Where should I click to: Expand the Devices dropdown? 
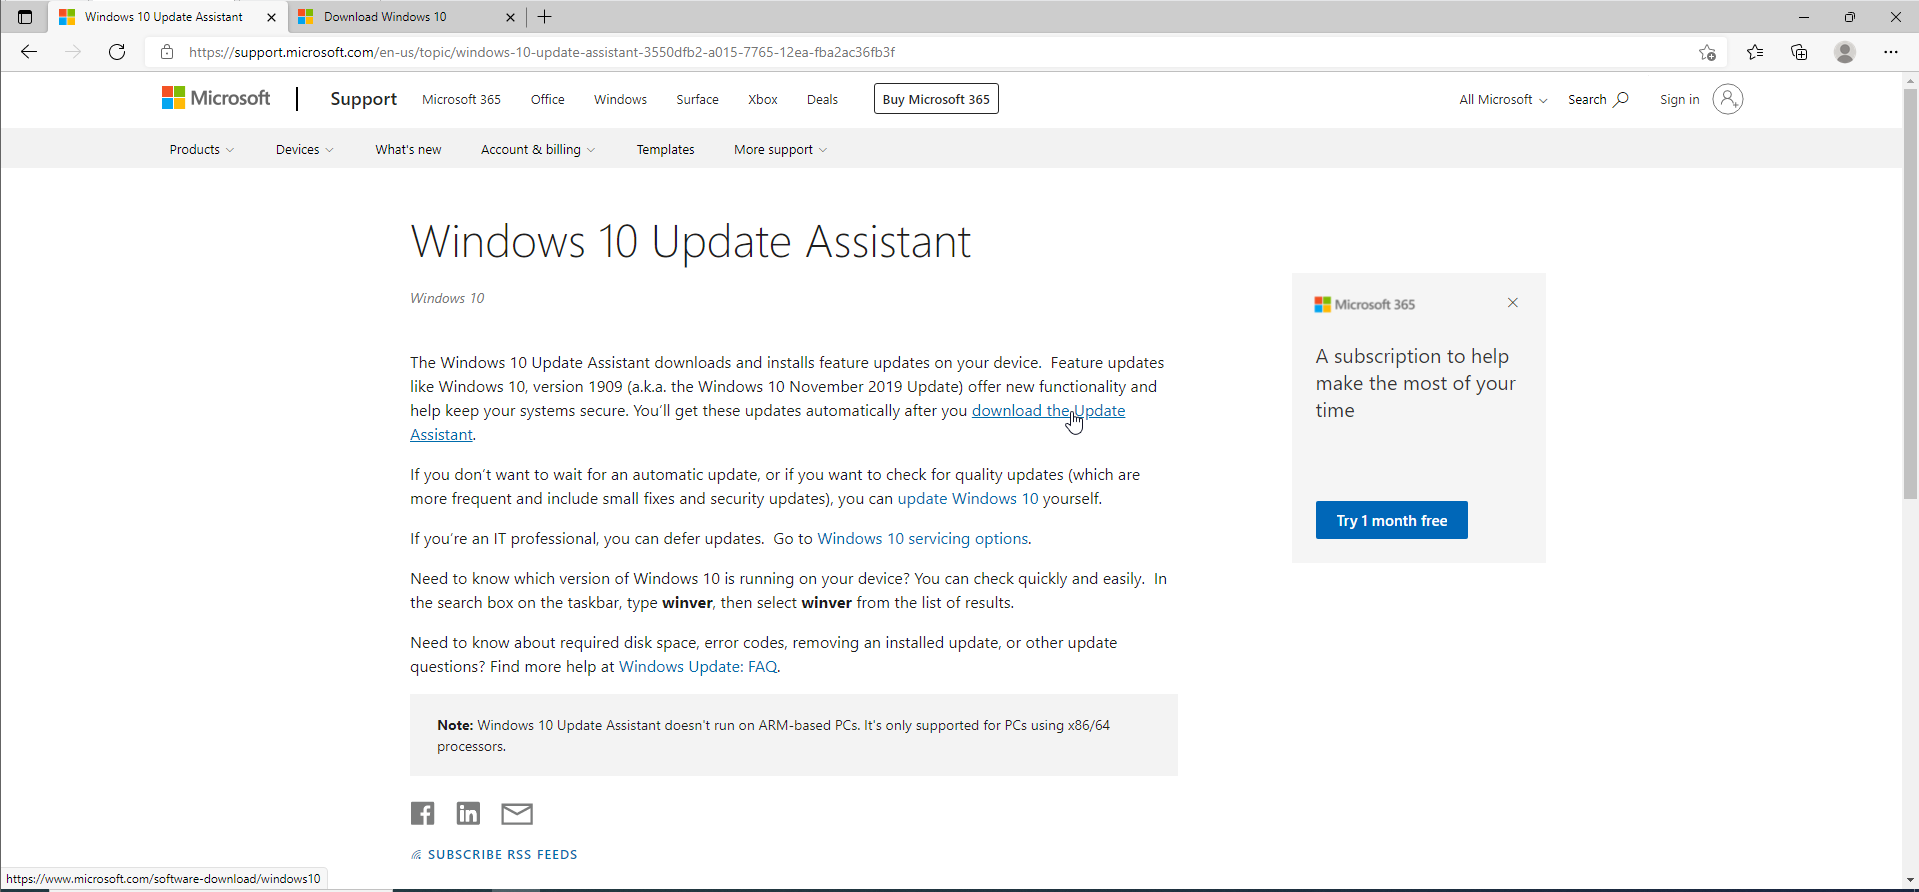[304, 149]
